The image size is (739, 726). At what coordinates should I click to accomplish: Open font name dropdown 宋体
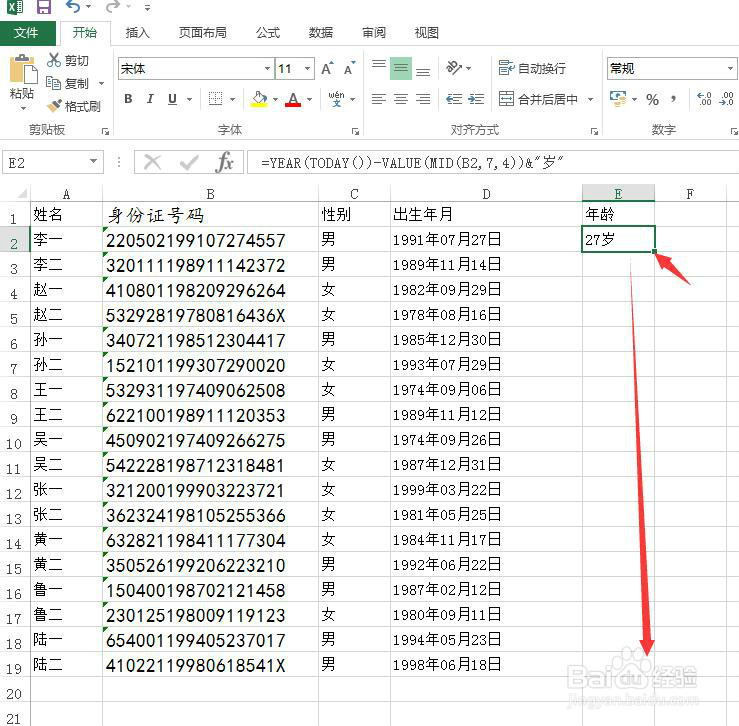tap(267, 69)
